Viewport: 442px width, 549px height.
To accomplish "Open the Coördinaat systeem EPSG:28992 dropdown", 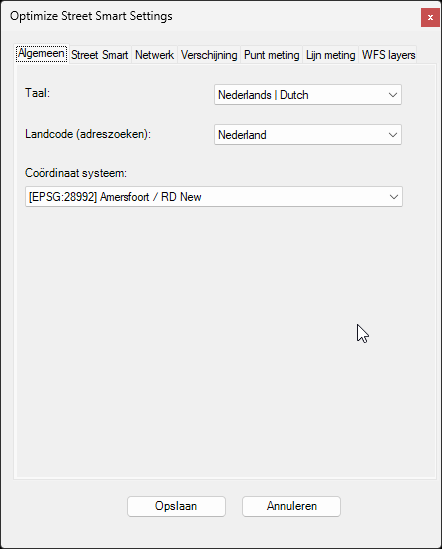I will (x=214, y=196).
